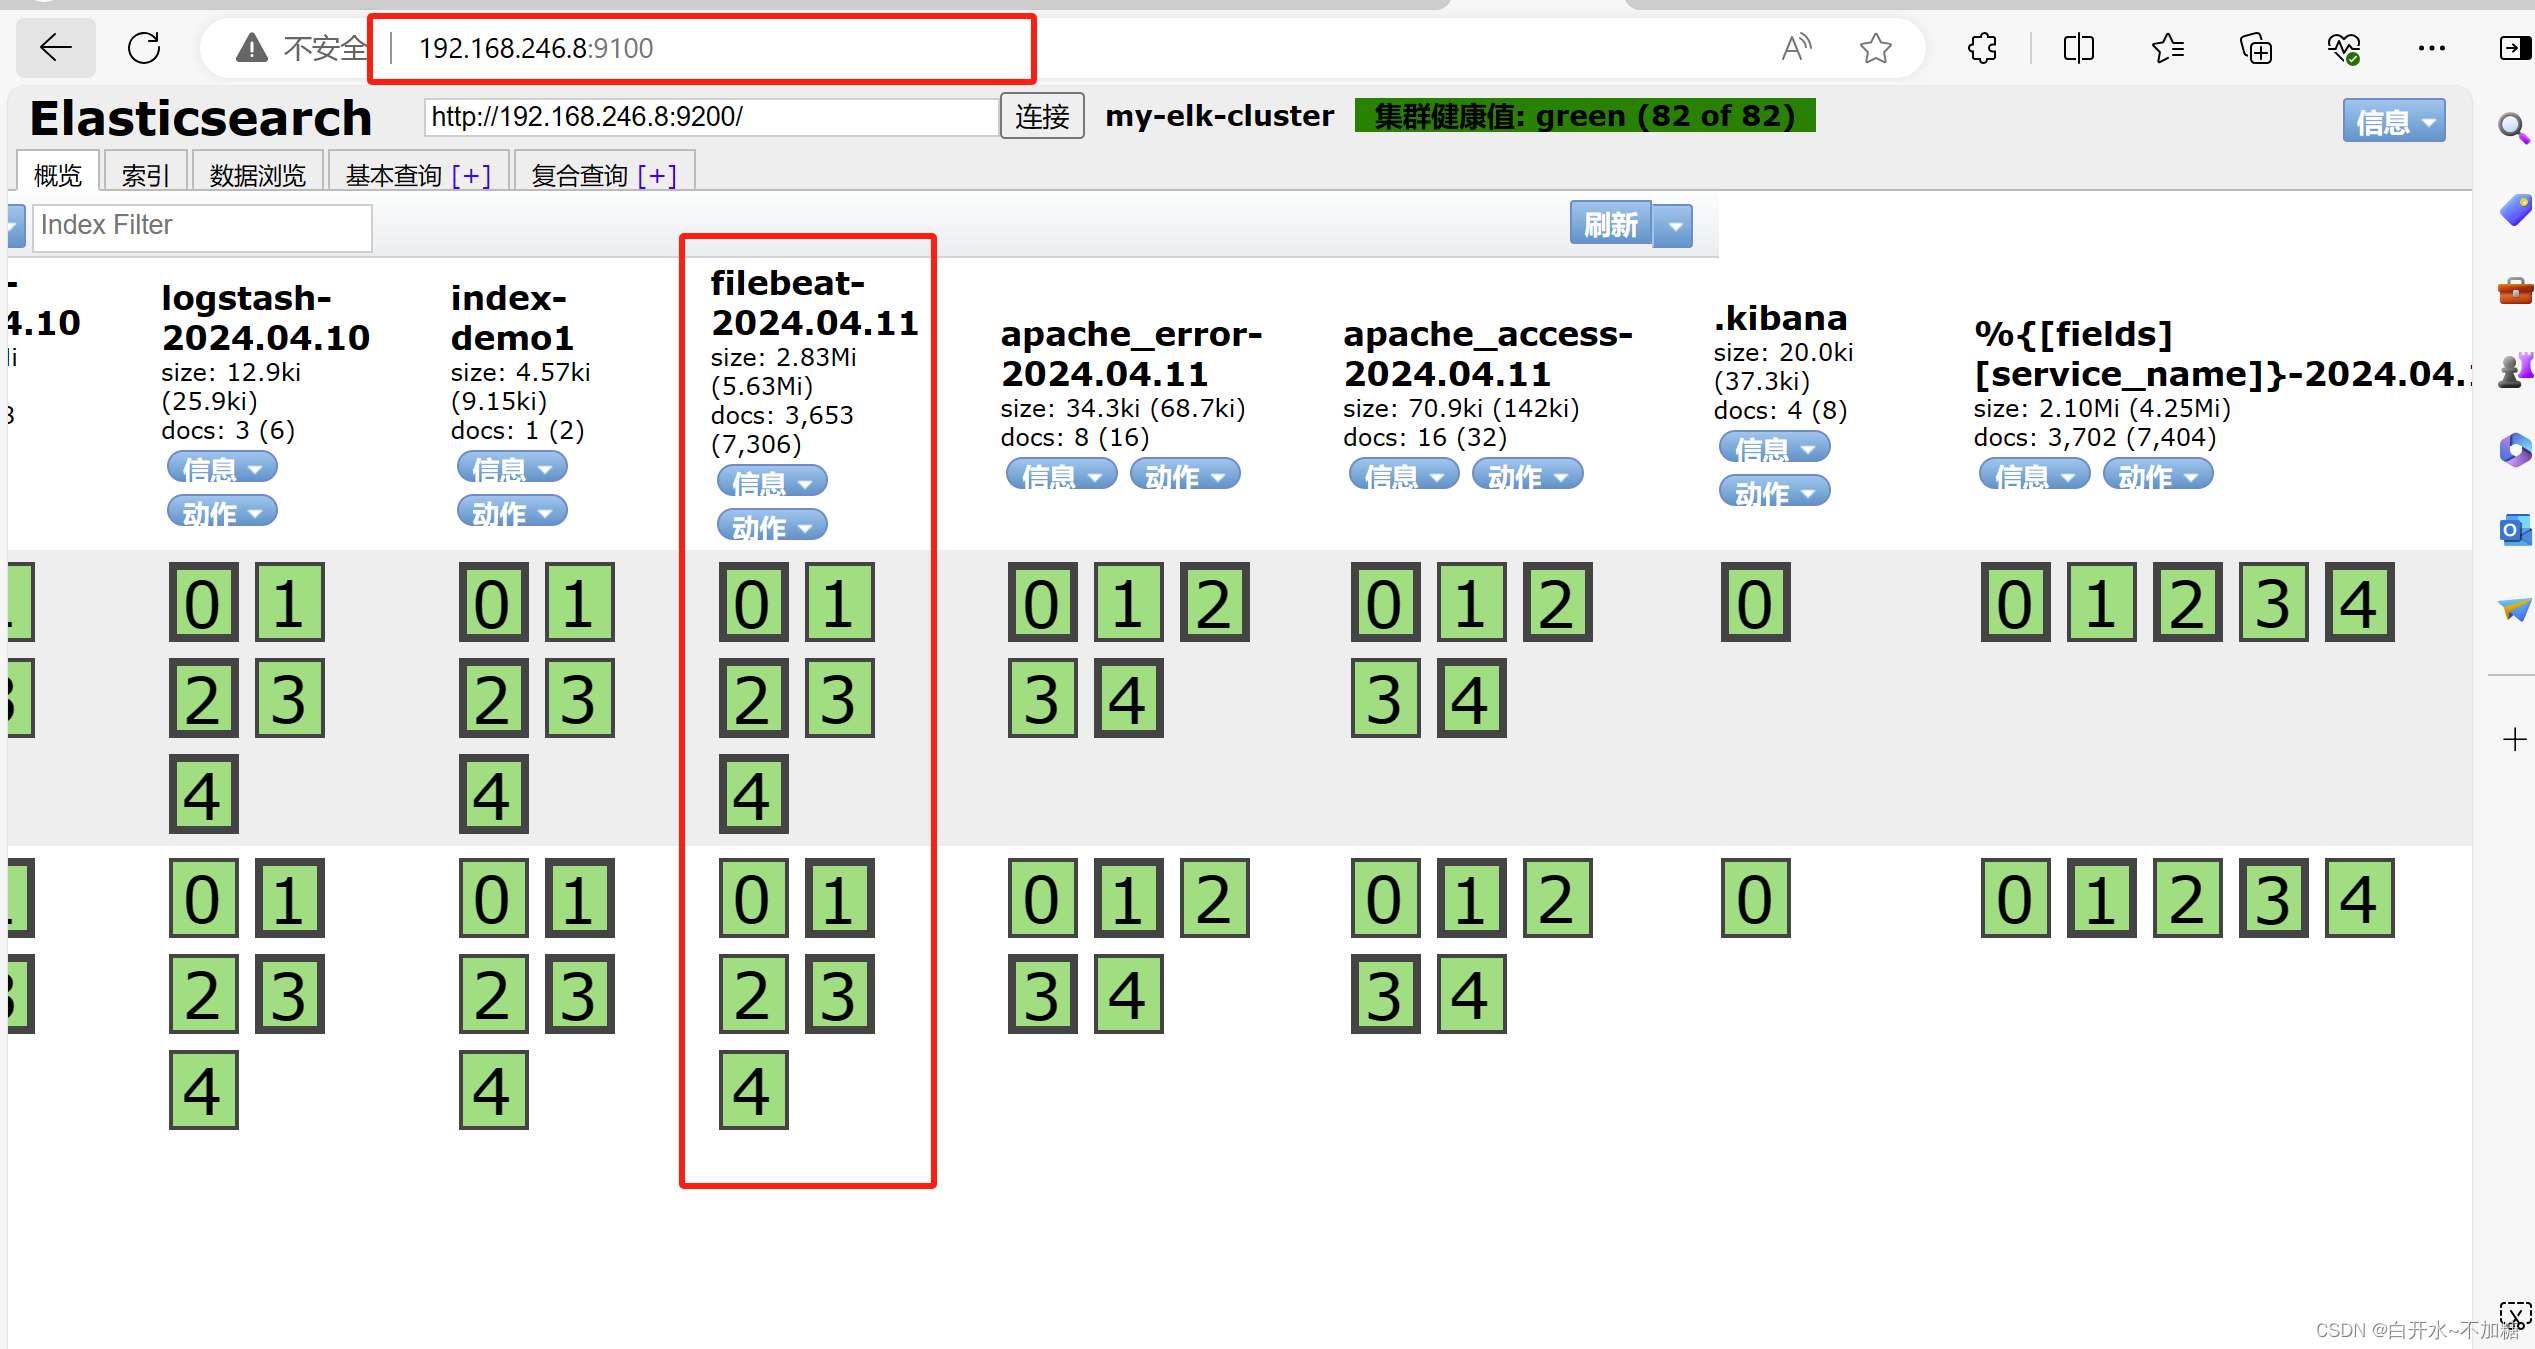Select lower-row shard 4 of apache_access-2024.04.11
Screen dimensions: 2535x1349
point(1471,994)
